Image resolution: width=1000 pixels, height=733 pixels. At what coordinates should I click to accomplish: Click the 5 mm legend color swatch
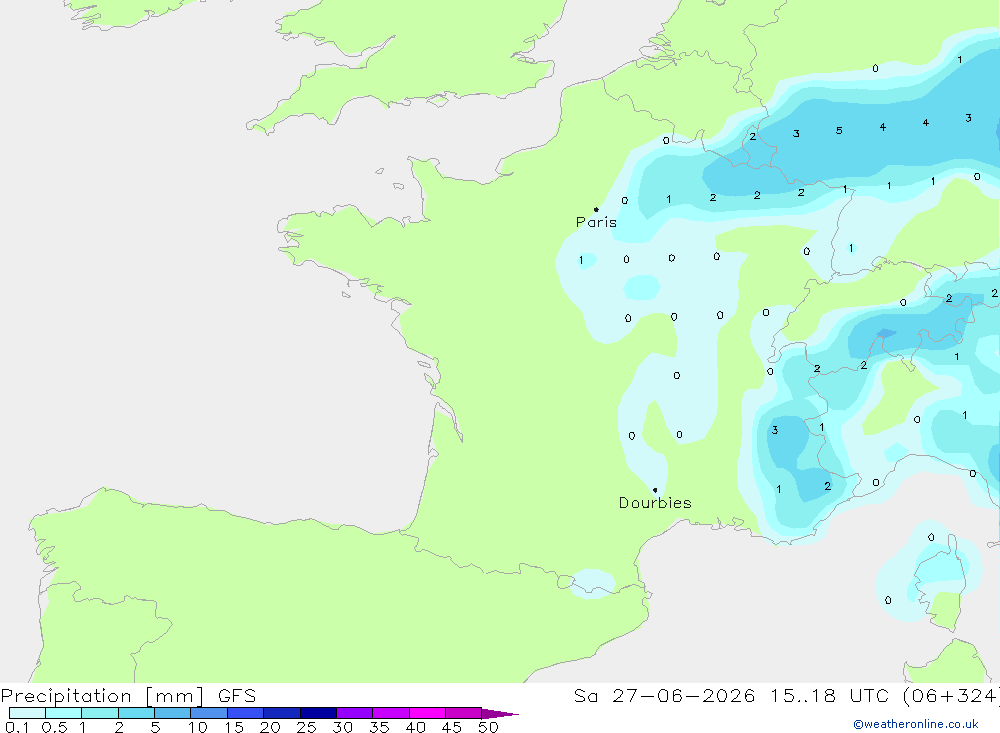click(x=172, y=713)
